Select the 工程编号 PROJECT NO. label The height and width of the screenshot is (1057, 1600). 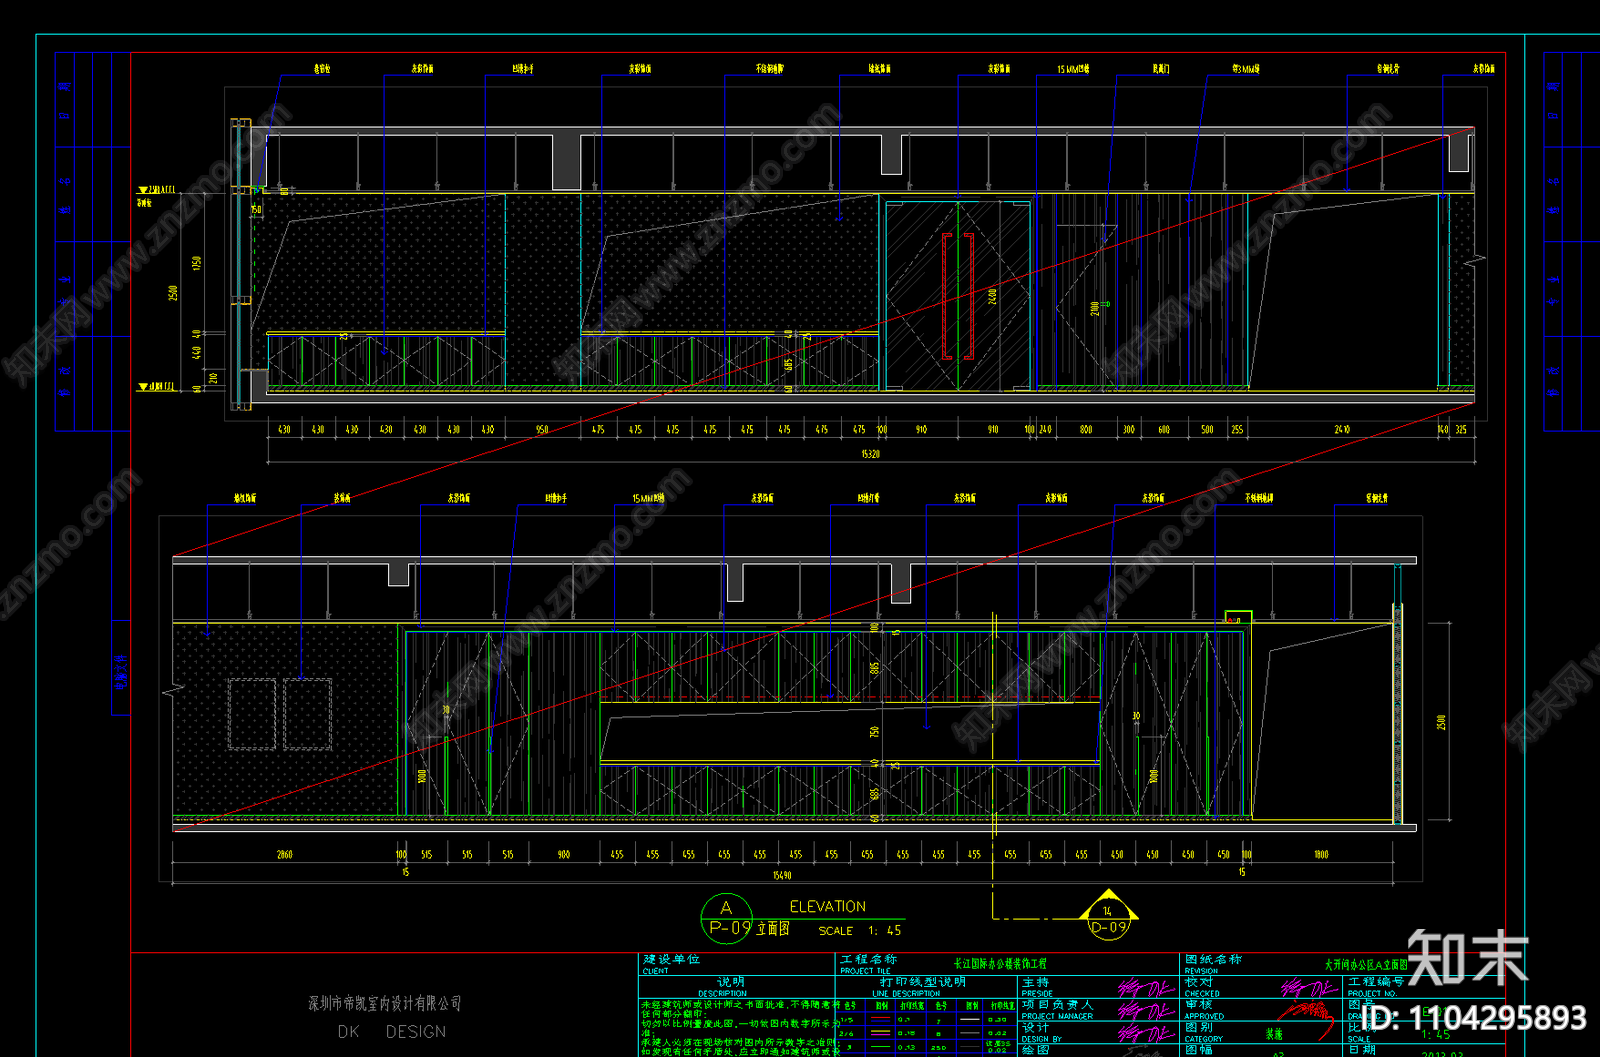coord(1375,987)
